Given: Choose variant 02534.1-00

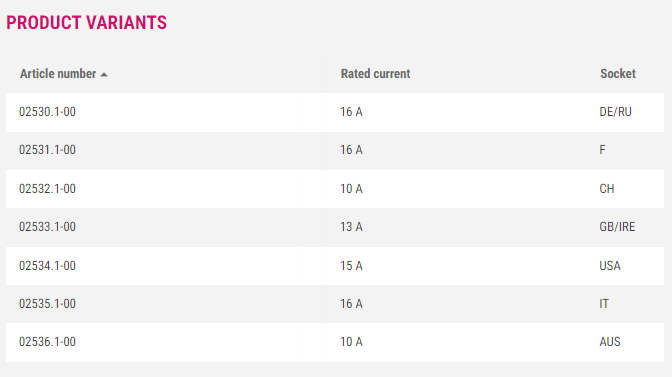Looking at the screenshot, I should click(x=47, y=266).
